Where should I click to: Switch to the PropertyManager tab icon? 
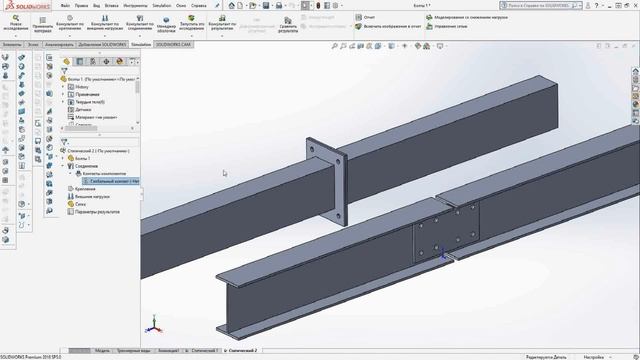(x=80, y=61)
